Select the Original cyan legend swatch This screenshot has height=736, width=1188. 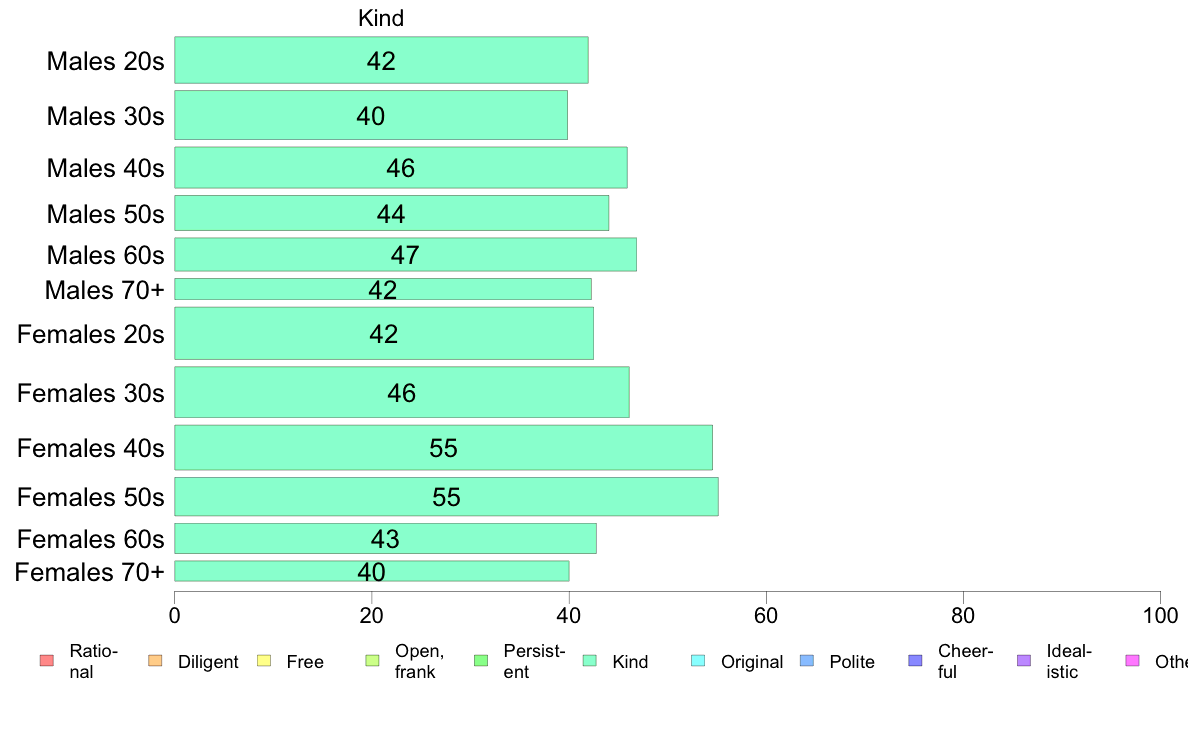(699, 661)
